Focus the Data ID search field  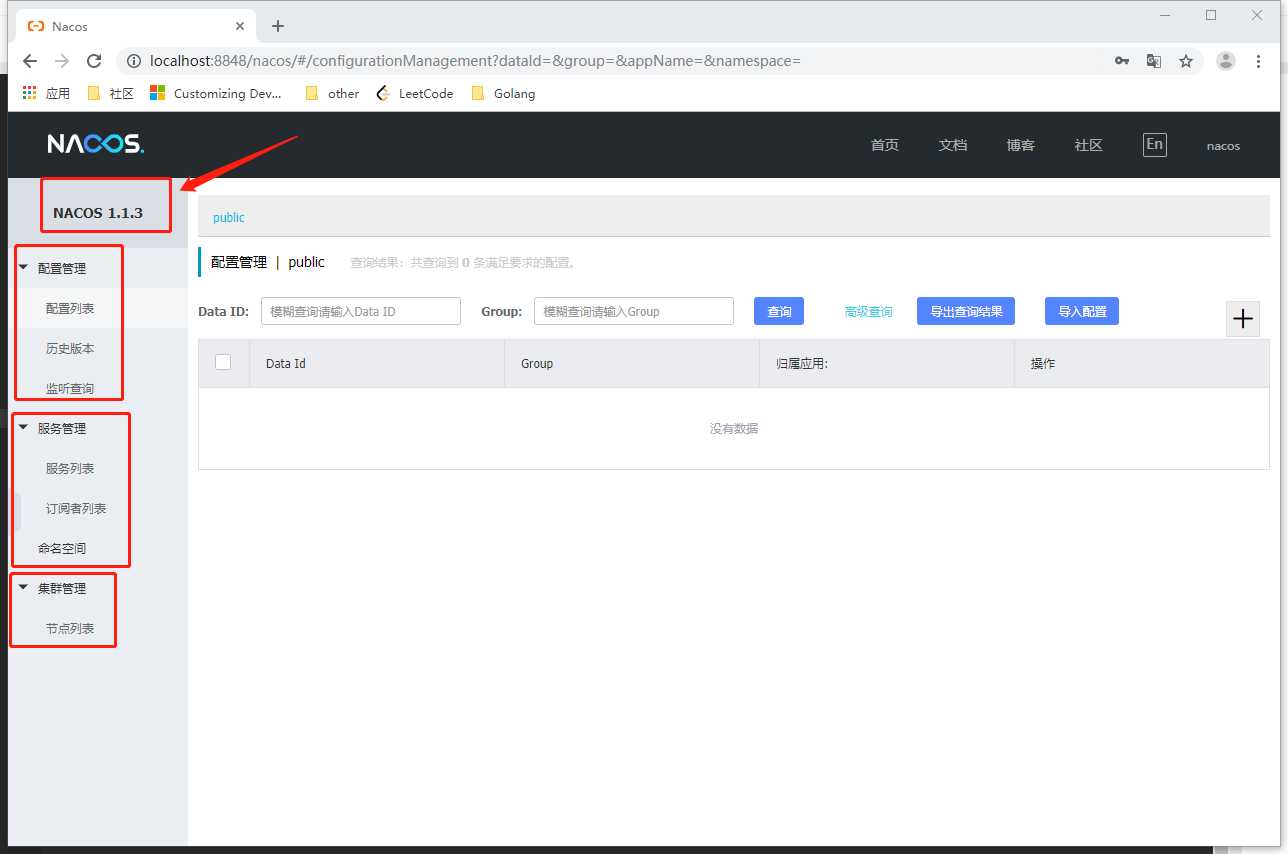(361, 311)
